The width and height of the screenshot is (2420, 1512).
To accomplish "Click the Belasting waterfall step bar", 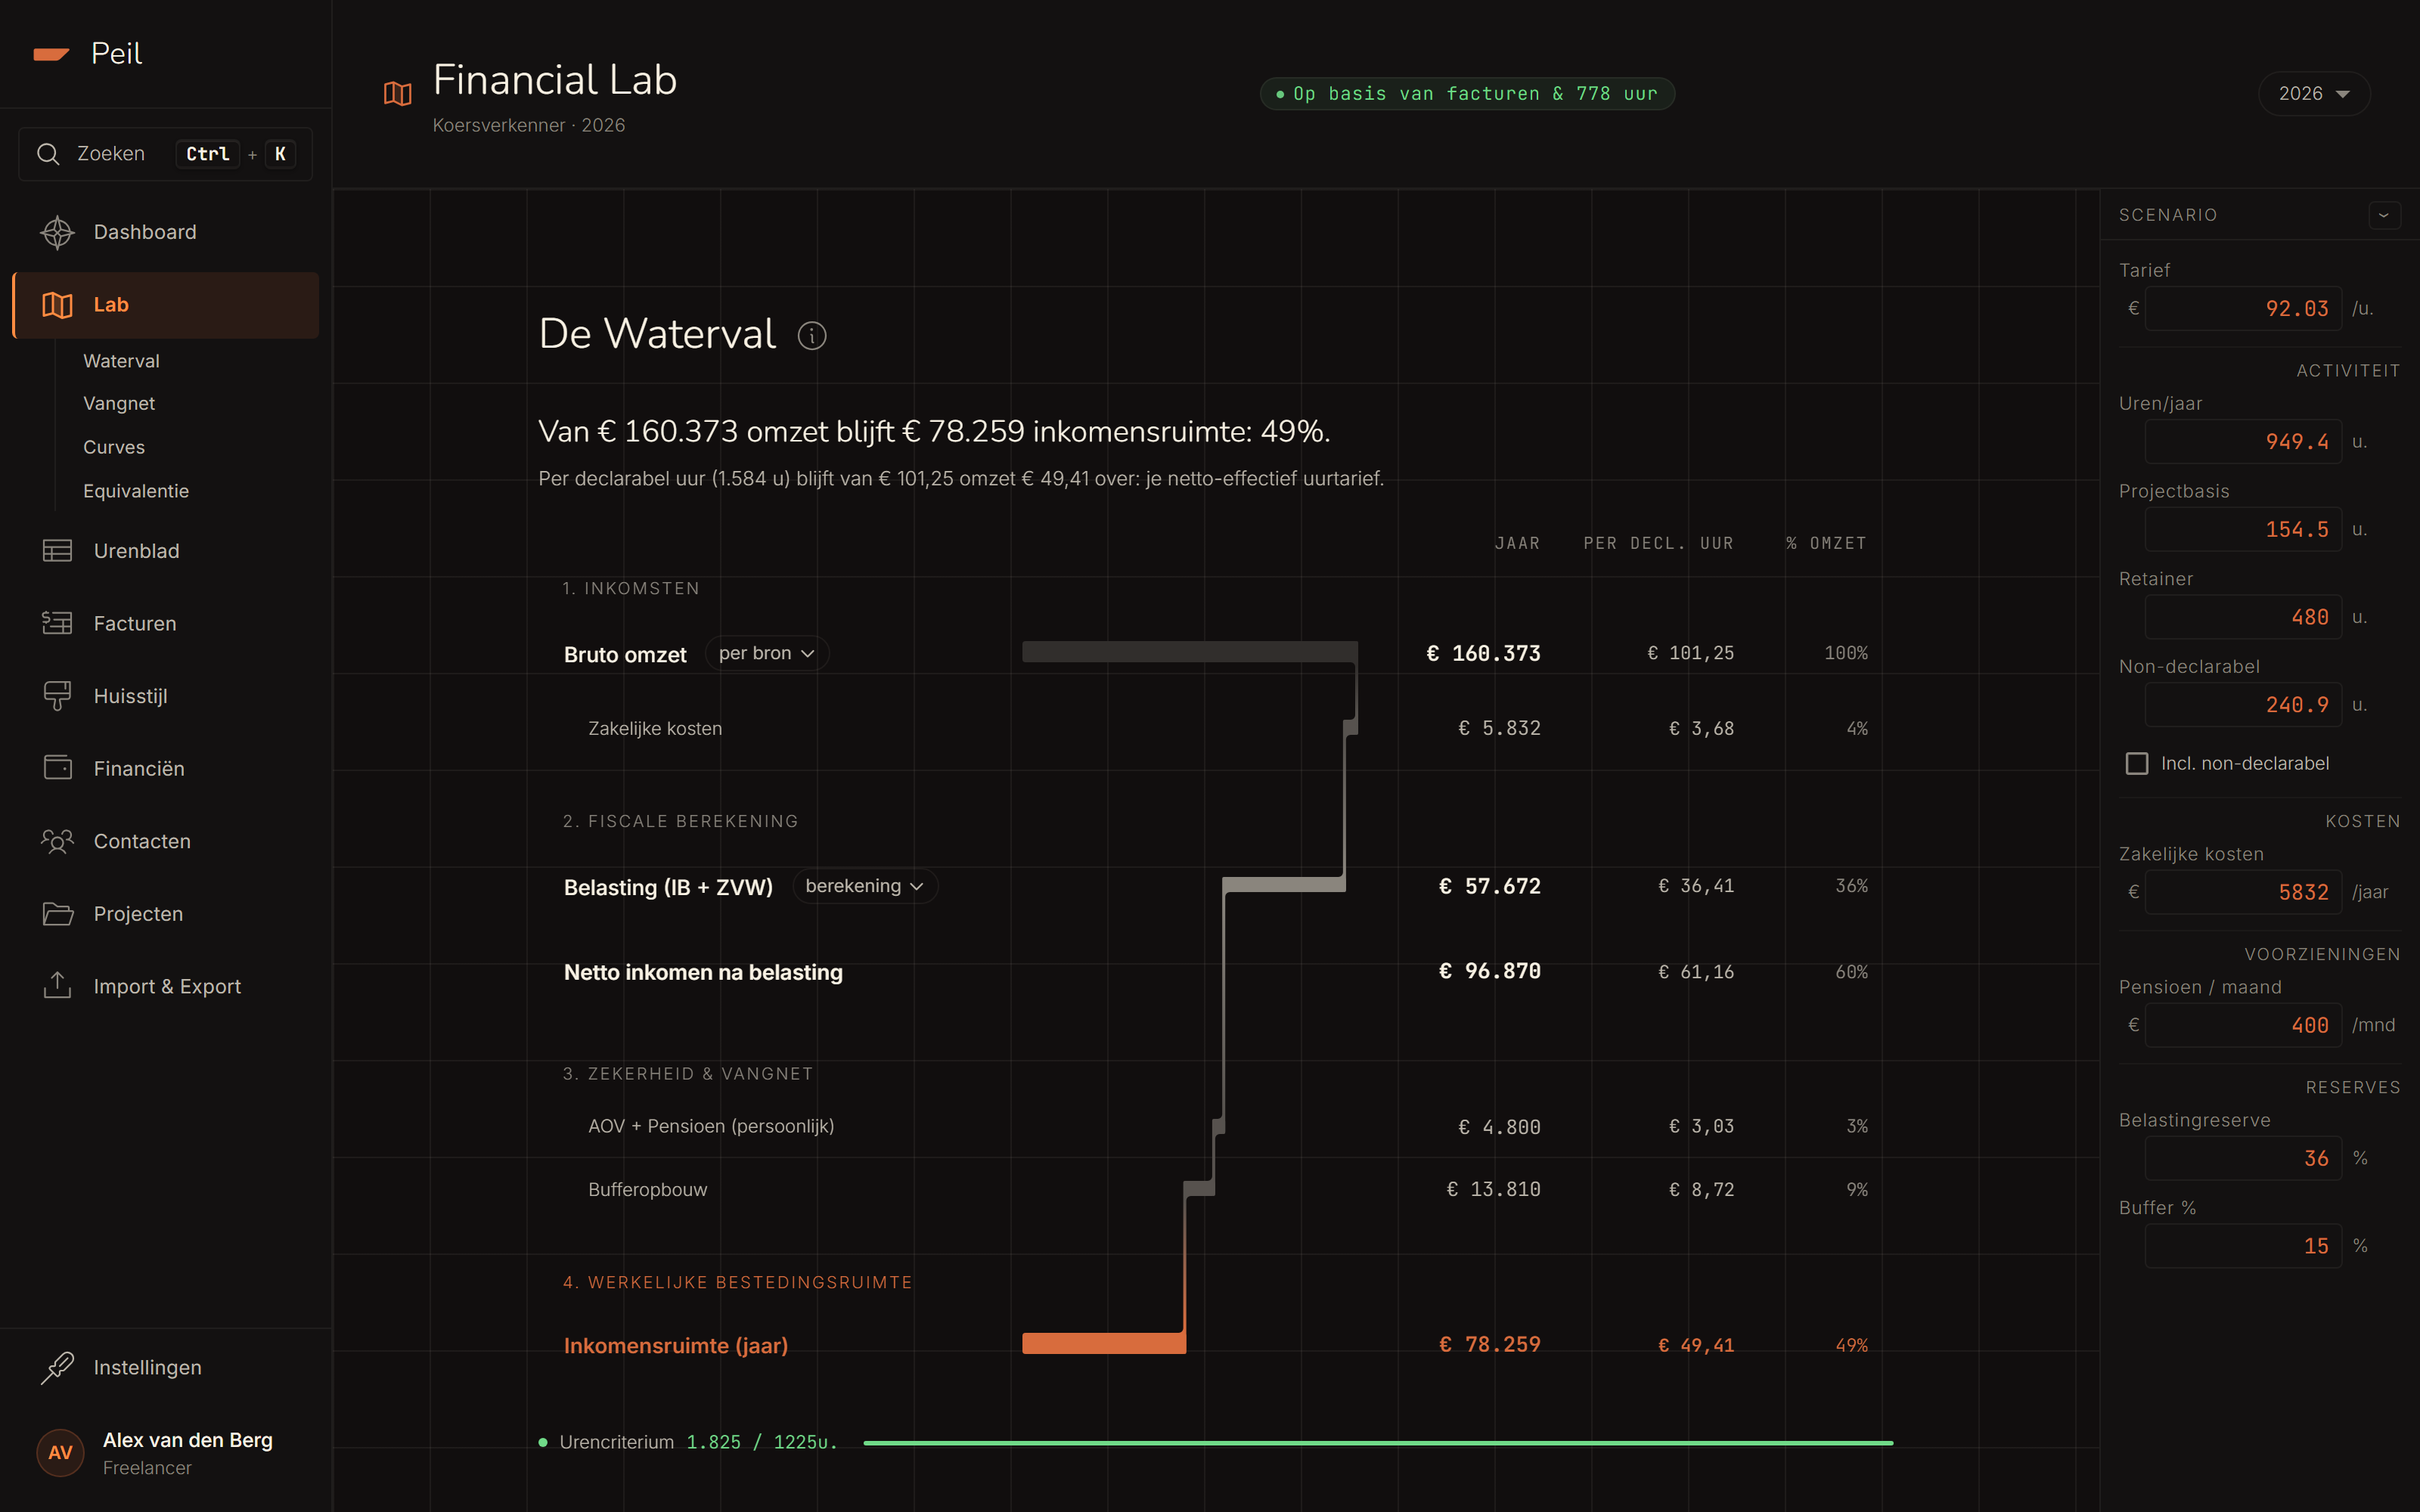I will pos(1284,884).
